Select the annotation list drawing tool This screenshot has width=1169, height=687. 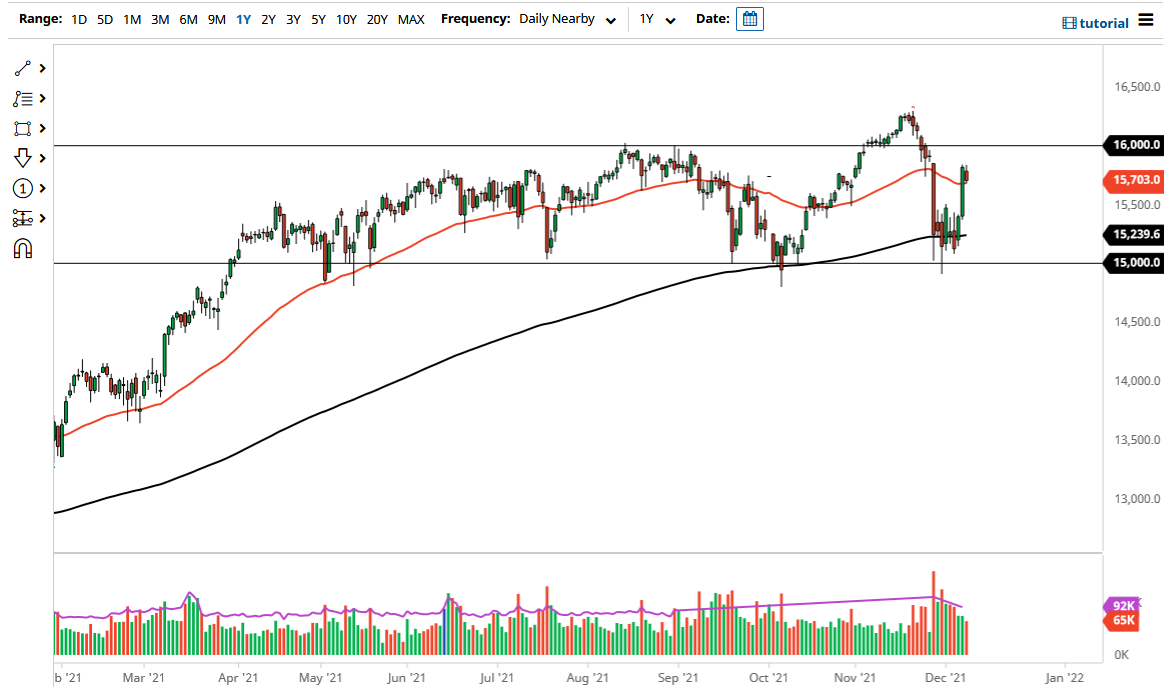pyautogui.click(x=20, y=98)
